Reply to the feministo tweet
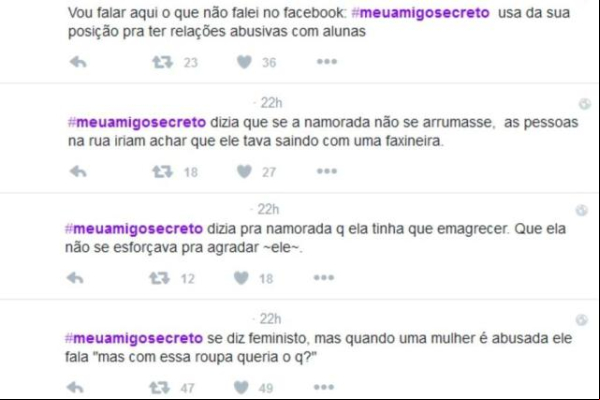 pos(75,387)
